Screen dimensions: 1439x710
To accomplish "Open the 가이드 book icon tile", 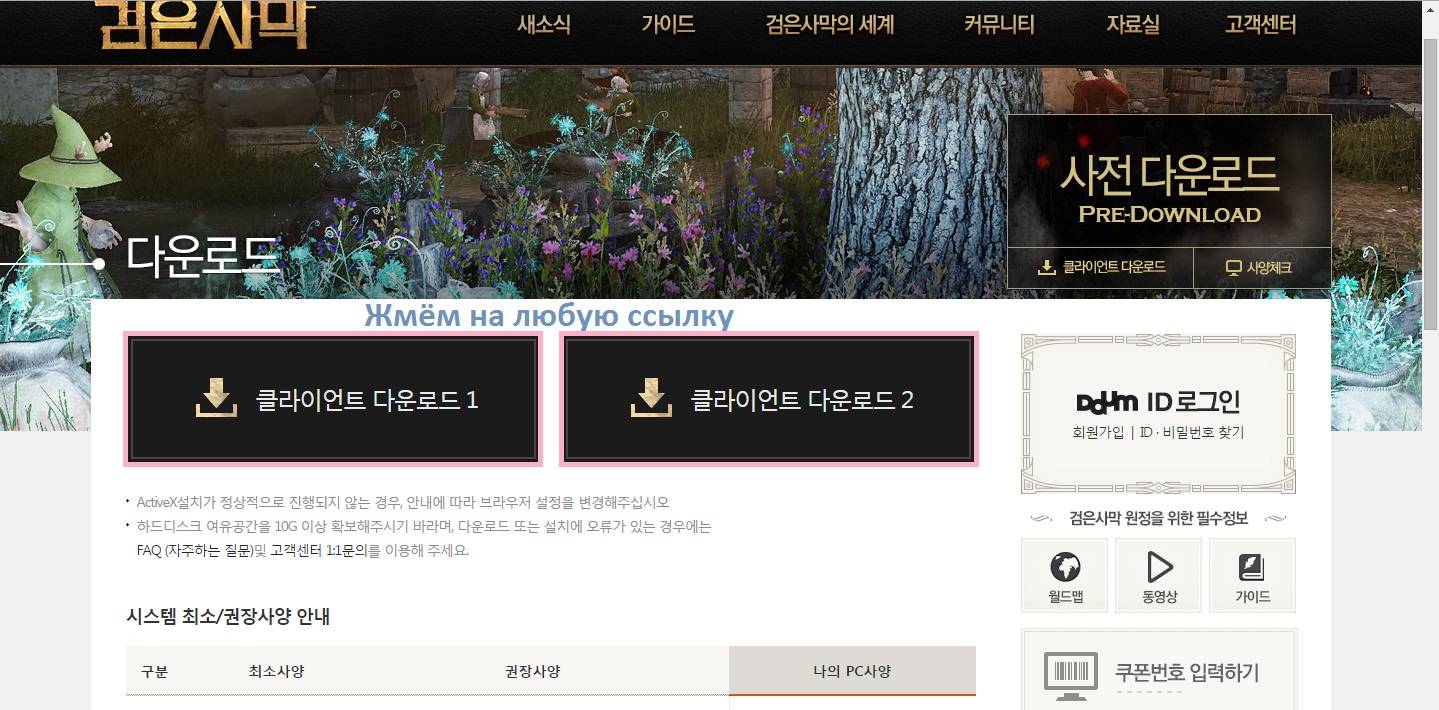I will pyautogui.click(x=1252, y=575).
